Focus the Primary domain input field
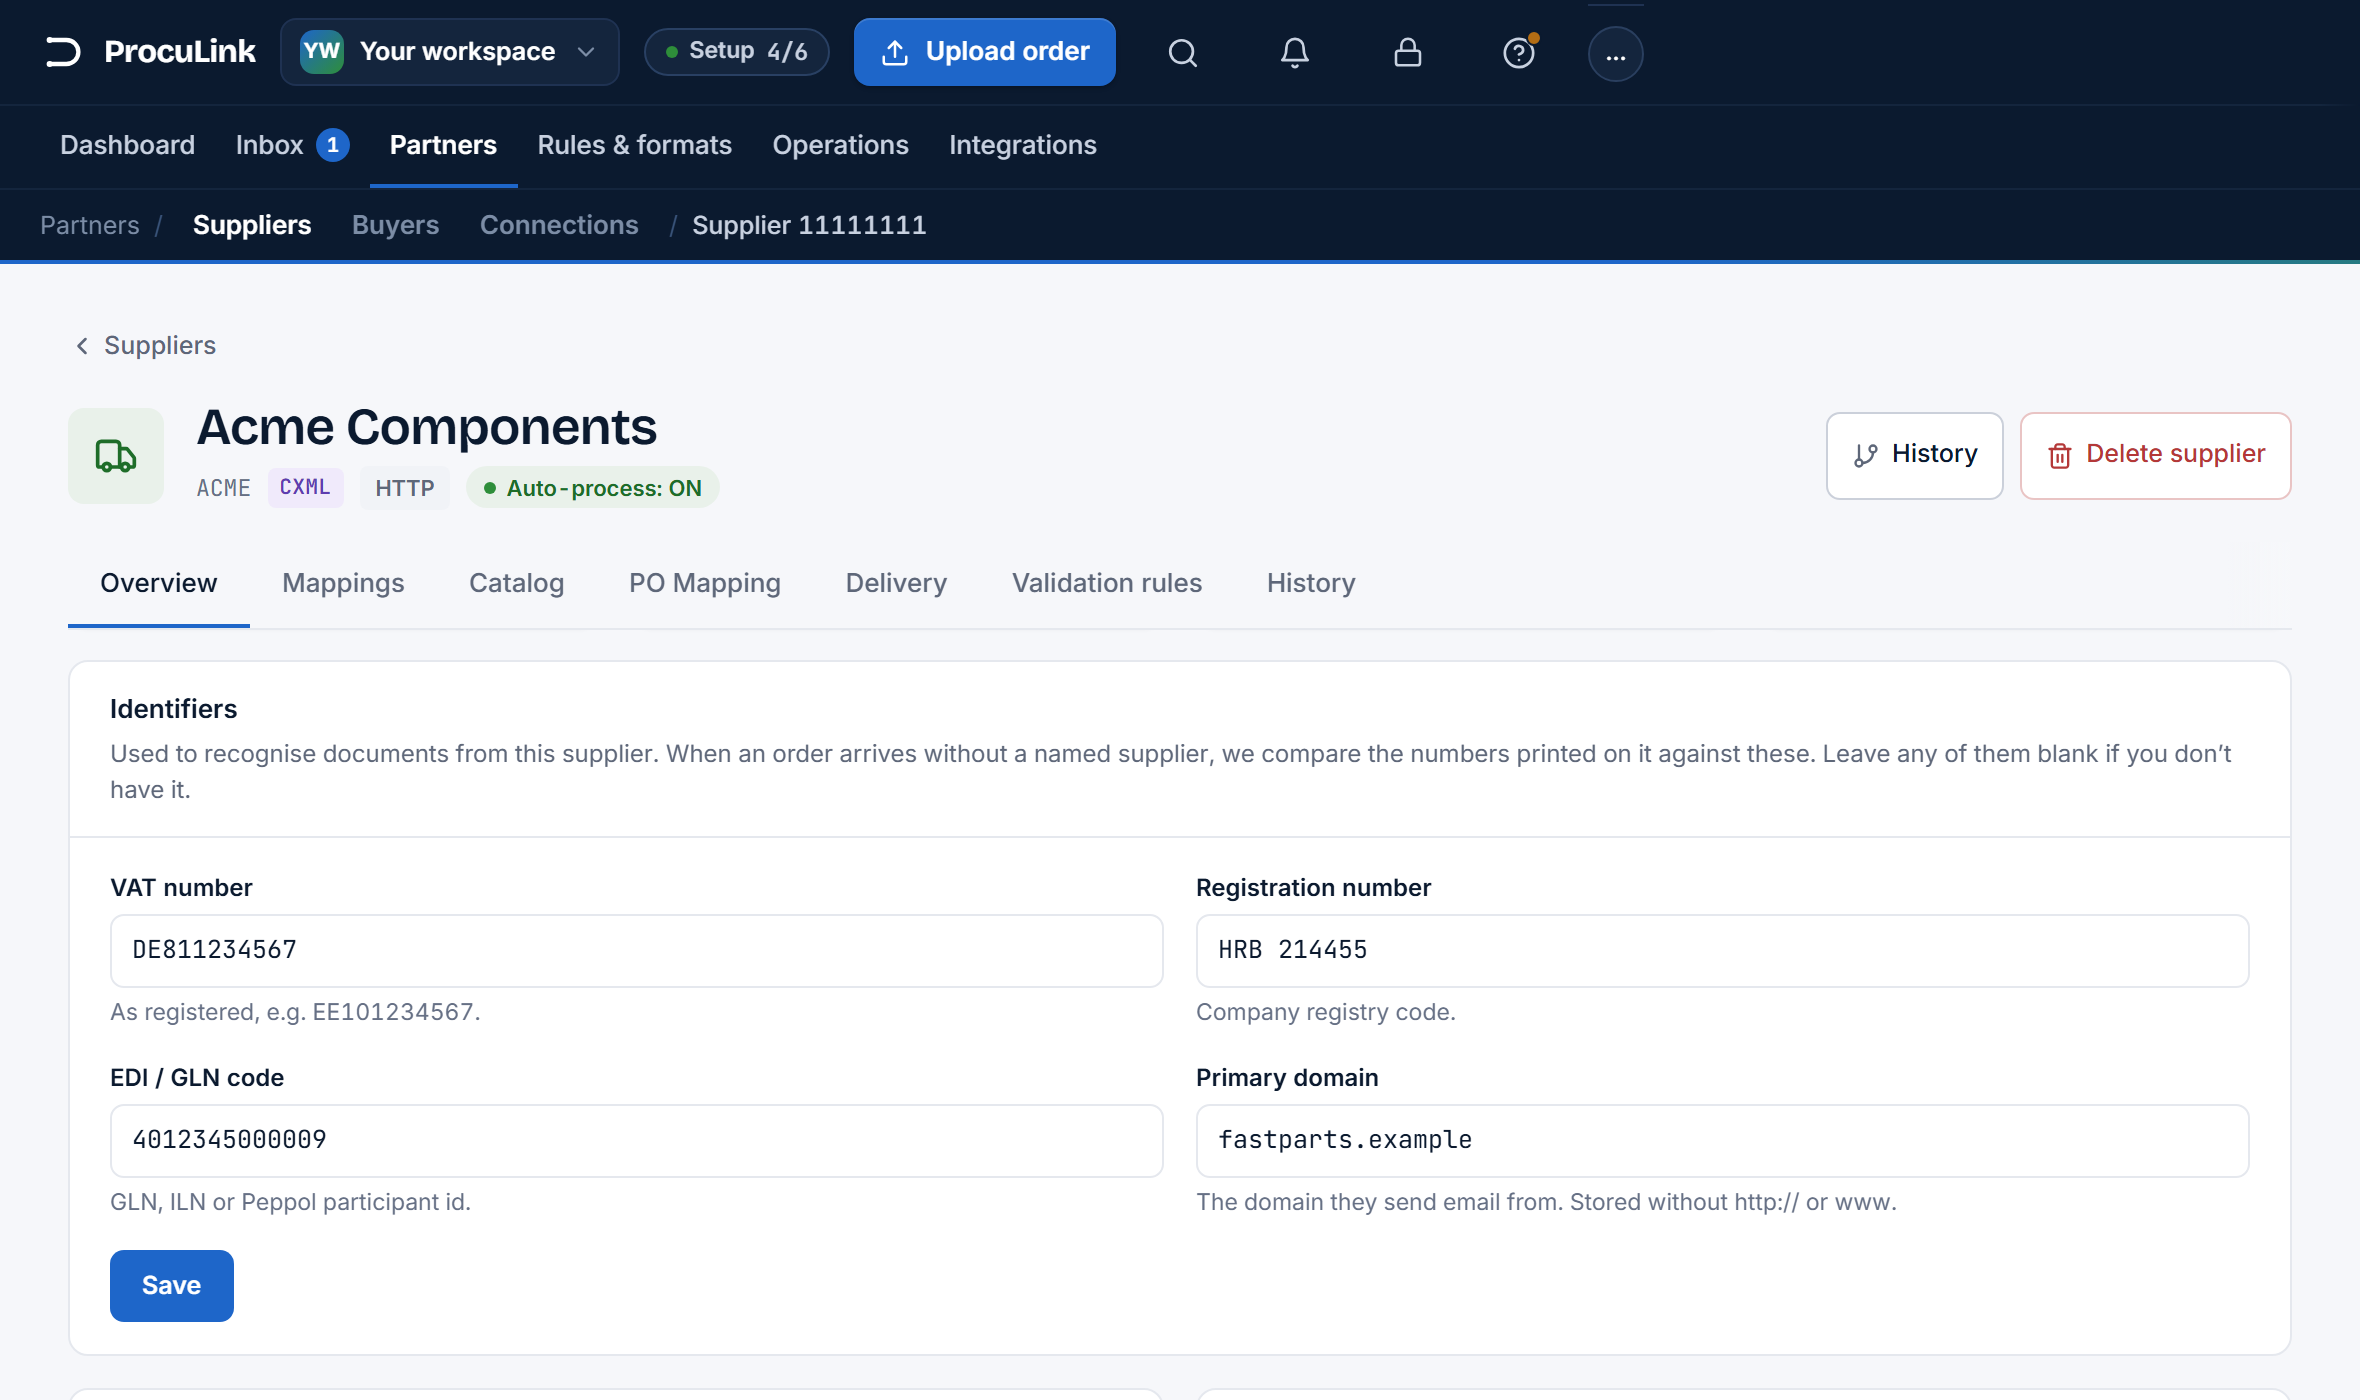Screen dimensions: 2360x1400 1722,1140
